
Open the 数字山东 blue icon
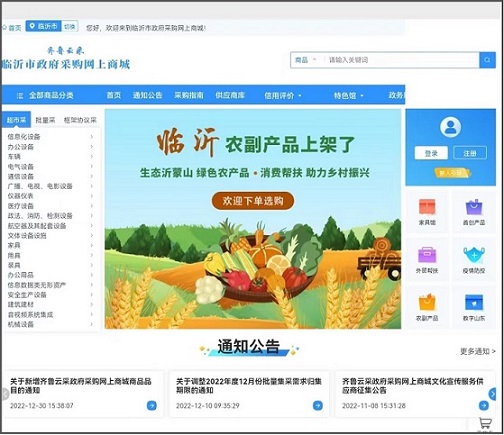click(x=474, y=302)
